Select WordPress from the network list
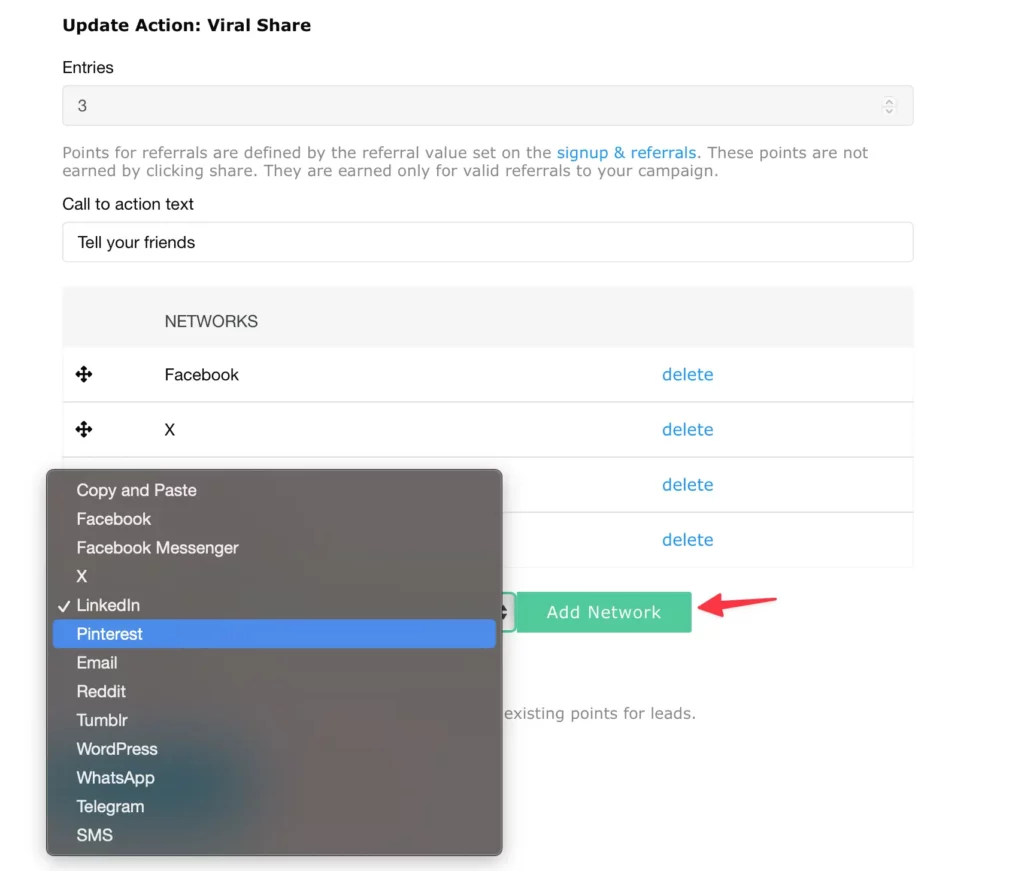1024x871 pixels. [x=274, y=748]
